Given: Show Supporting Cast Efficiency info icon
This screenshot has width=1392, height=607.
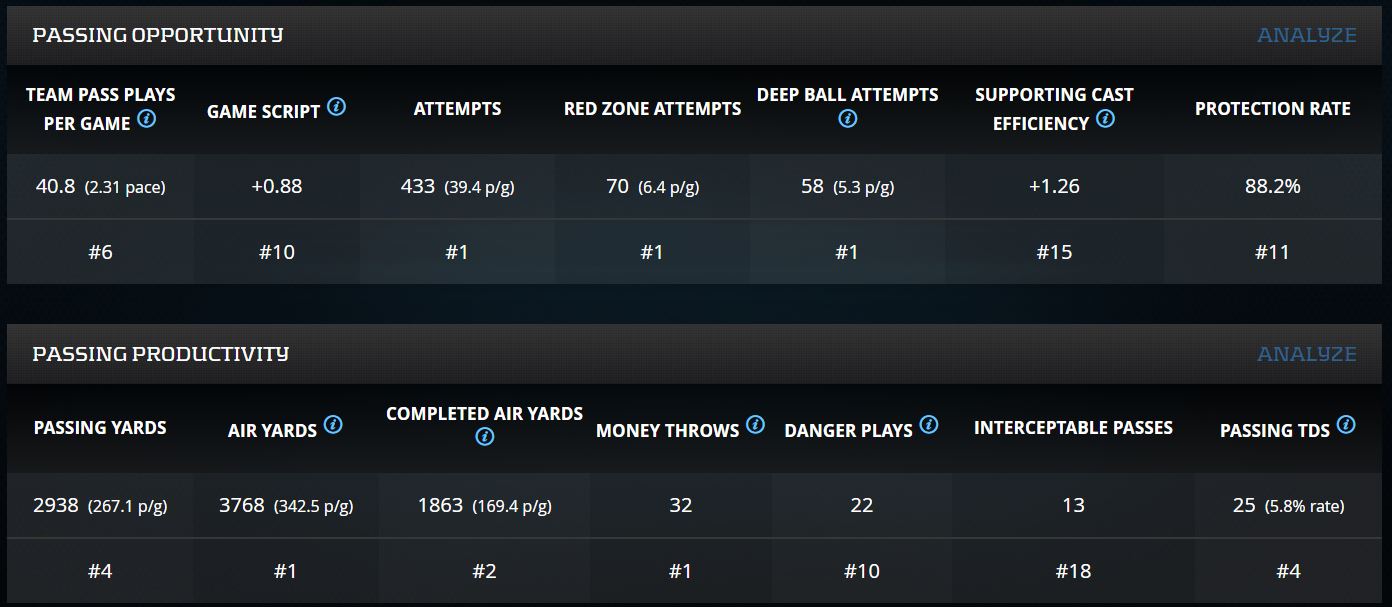Looking at the screenshot, I should coord(1105,119).
